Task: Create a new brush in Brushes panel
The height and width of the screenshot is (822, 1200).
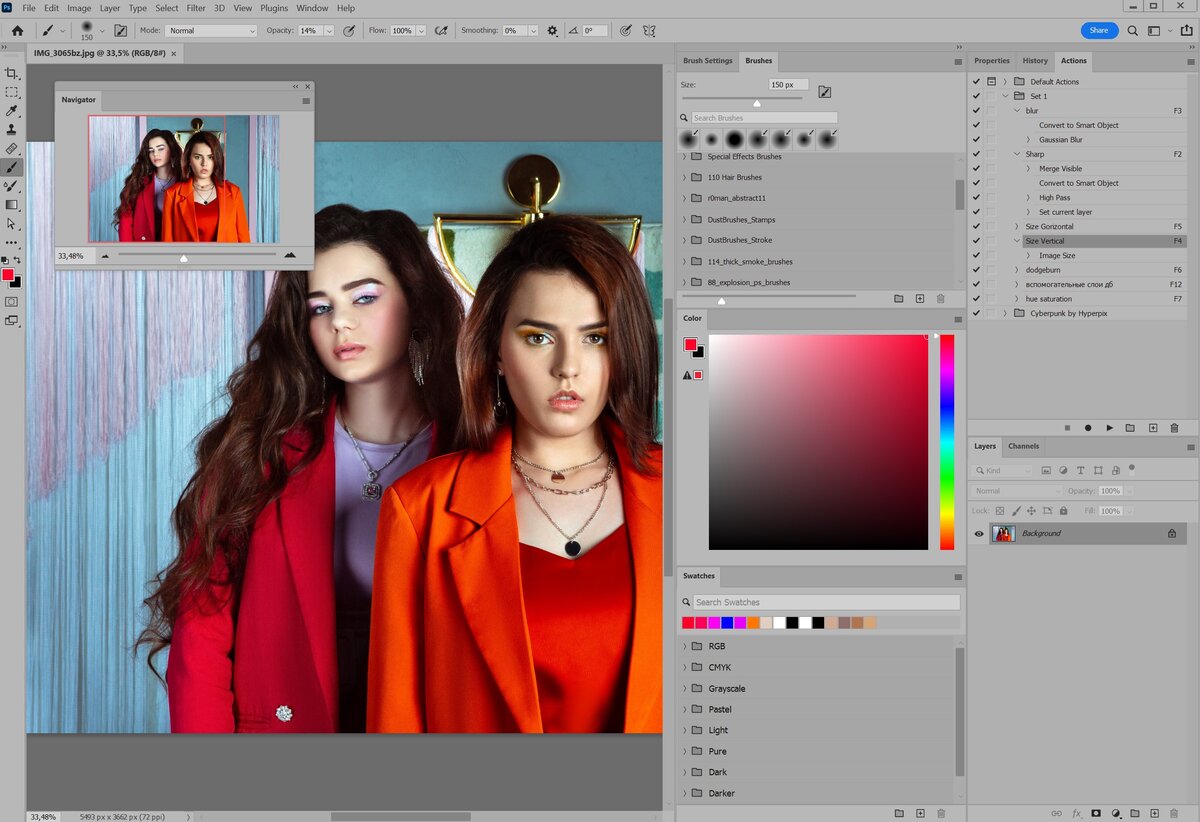Action: 920,298
